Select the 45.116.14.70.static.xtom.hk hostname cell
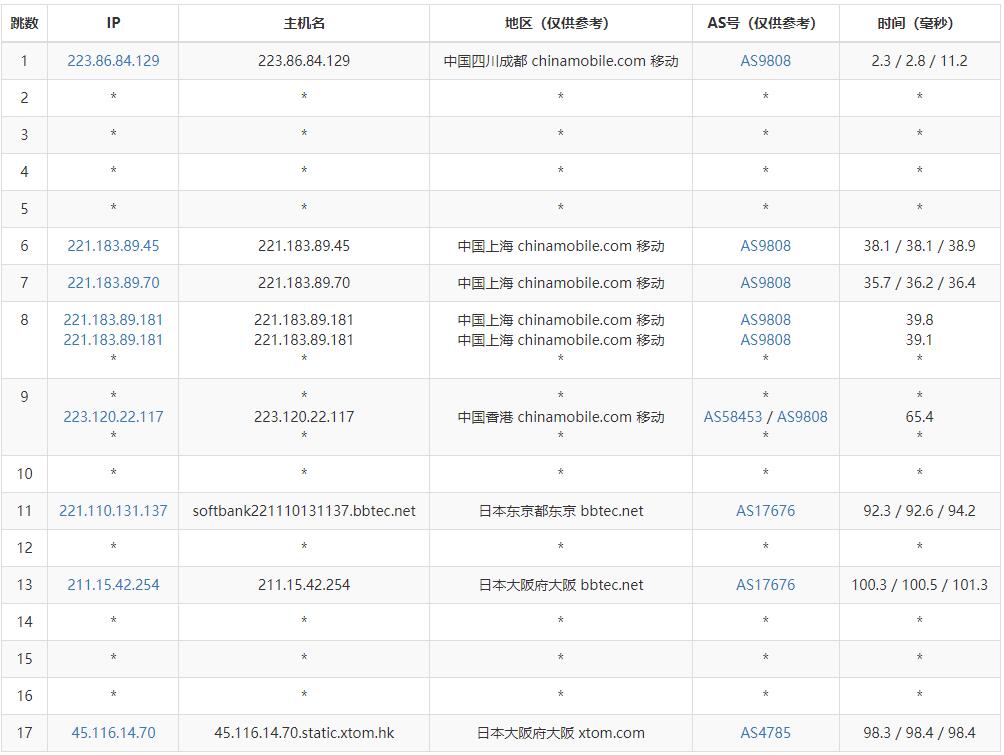This screenshot has width=1004, height=755. coord(304,733)
